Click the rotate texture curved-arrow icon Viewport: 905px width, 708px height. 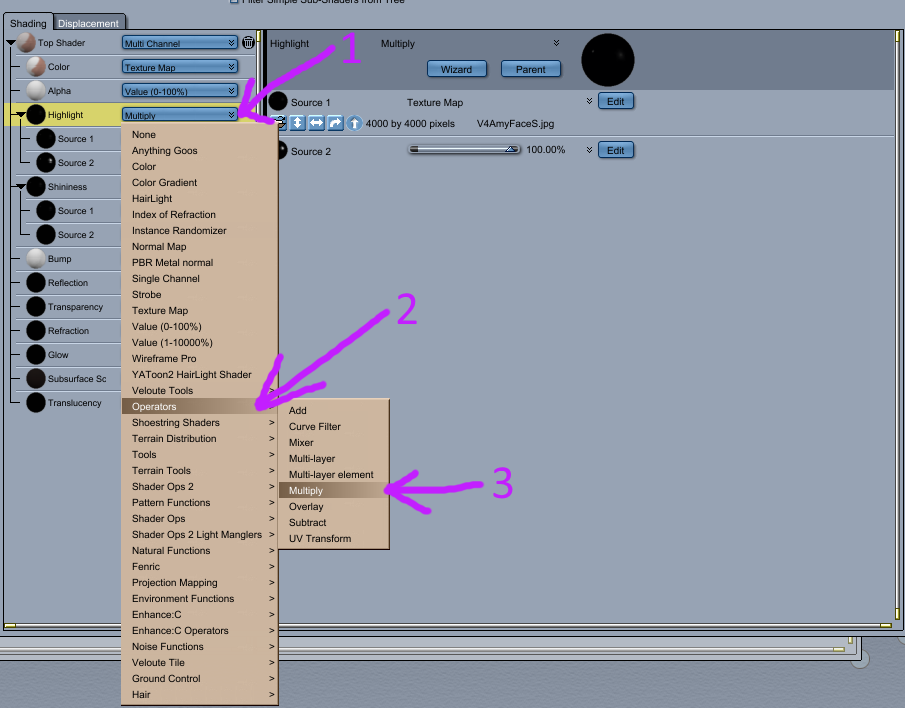pyautogui.click(x=335, y=123)
